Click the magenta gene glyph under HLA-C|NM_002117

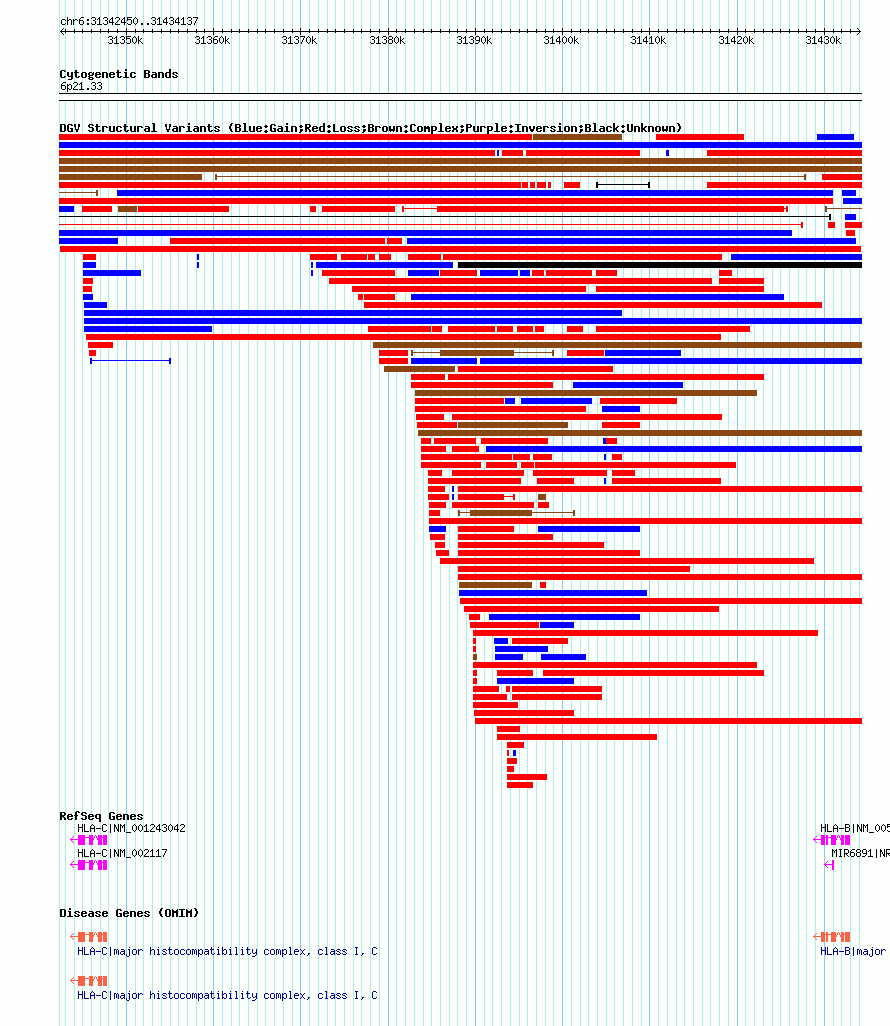pos(88,865)
